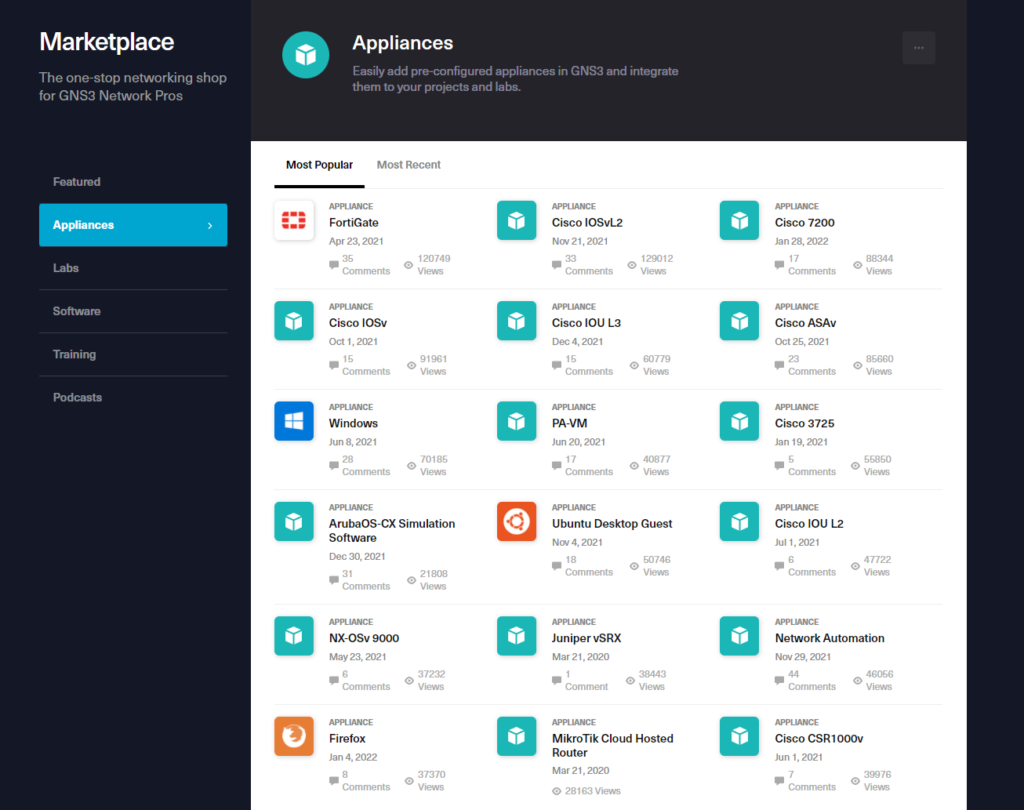The image size is (1024, 810).
Task: Click the PA-VM appliance cube icon
Action: tap(516, 421)
